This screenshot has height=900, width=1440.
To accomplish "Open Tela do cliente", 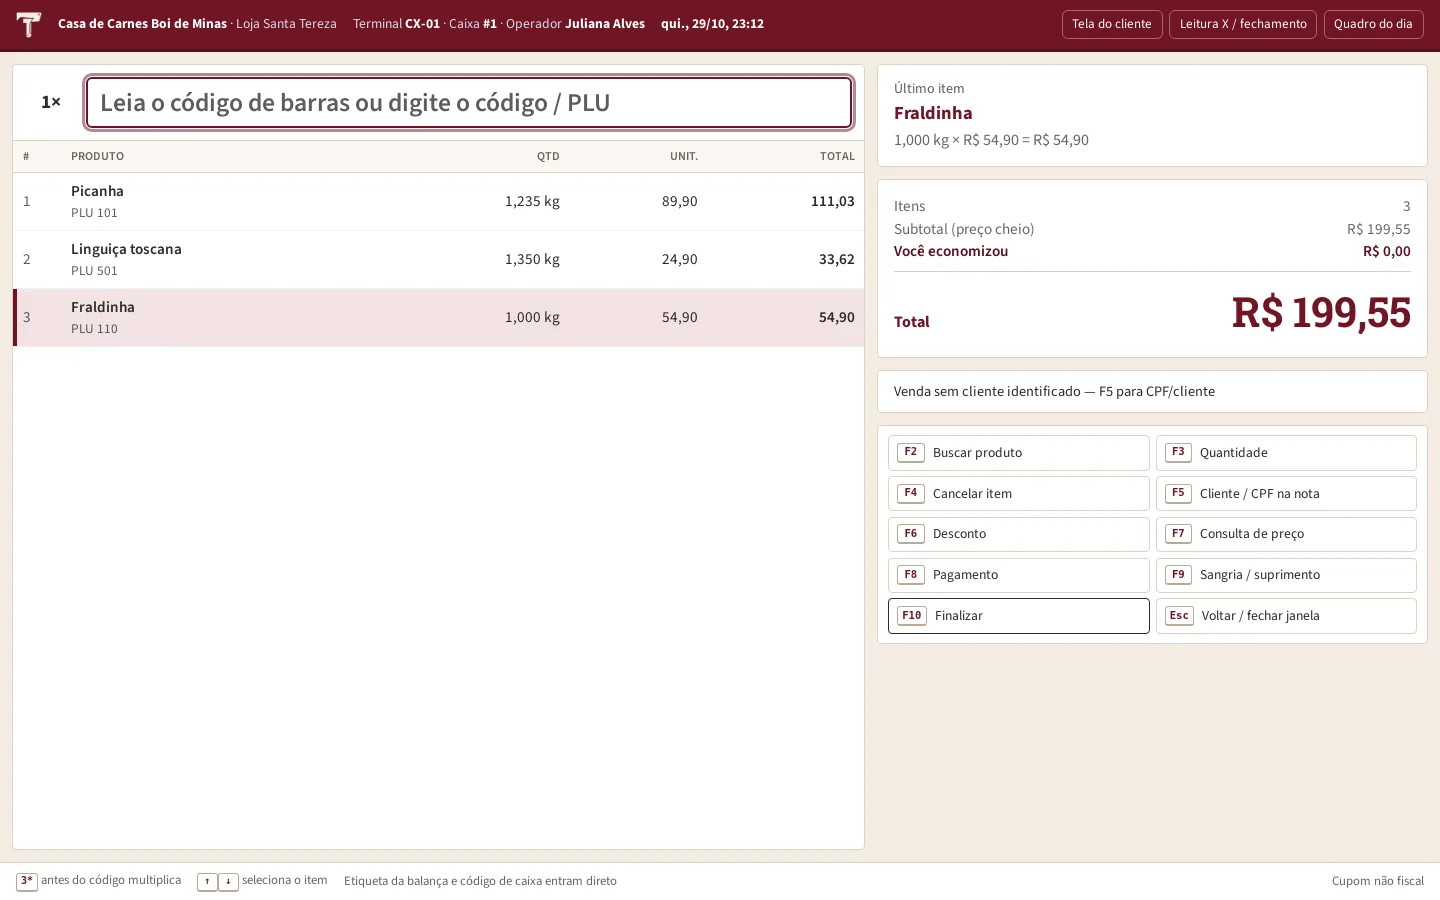I will [1112, 24].
